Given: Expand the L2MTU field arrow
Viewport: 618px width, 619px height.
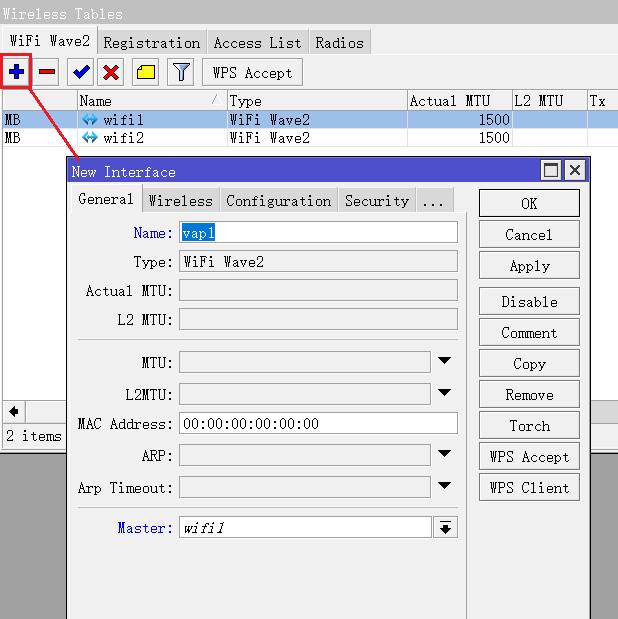Looking at the screenshot, I should tap(445, 393).
